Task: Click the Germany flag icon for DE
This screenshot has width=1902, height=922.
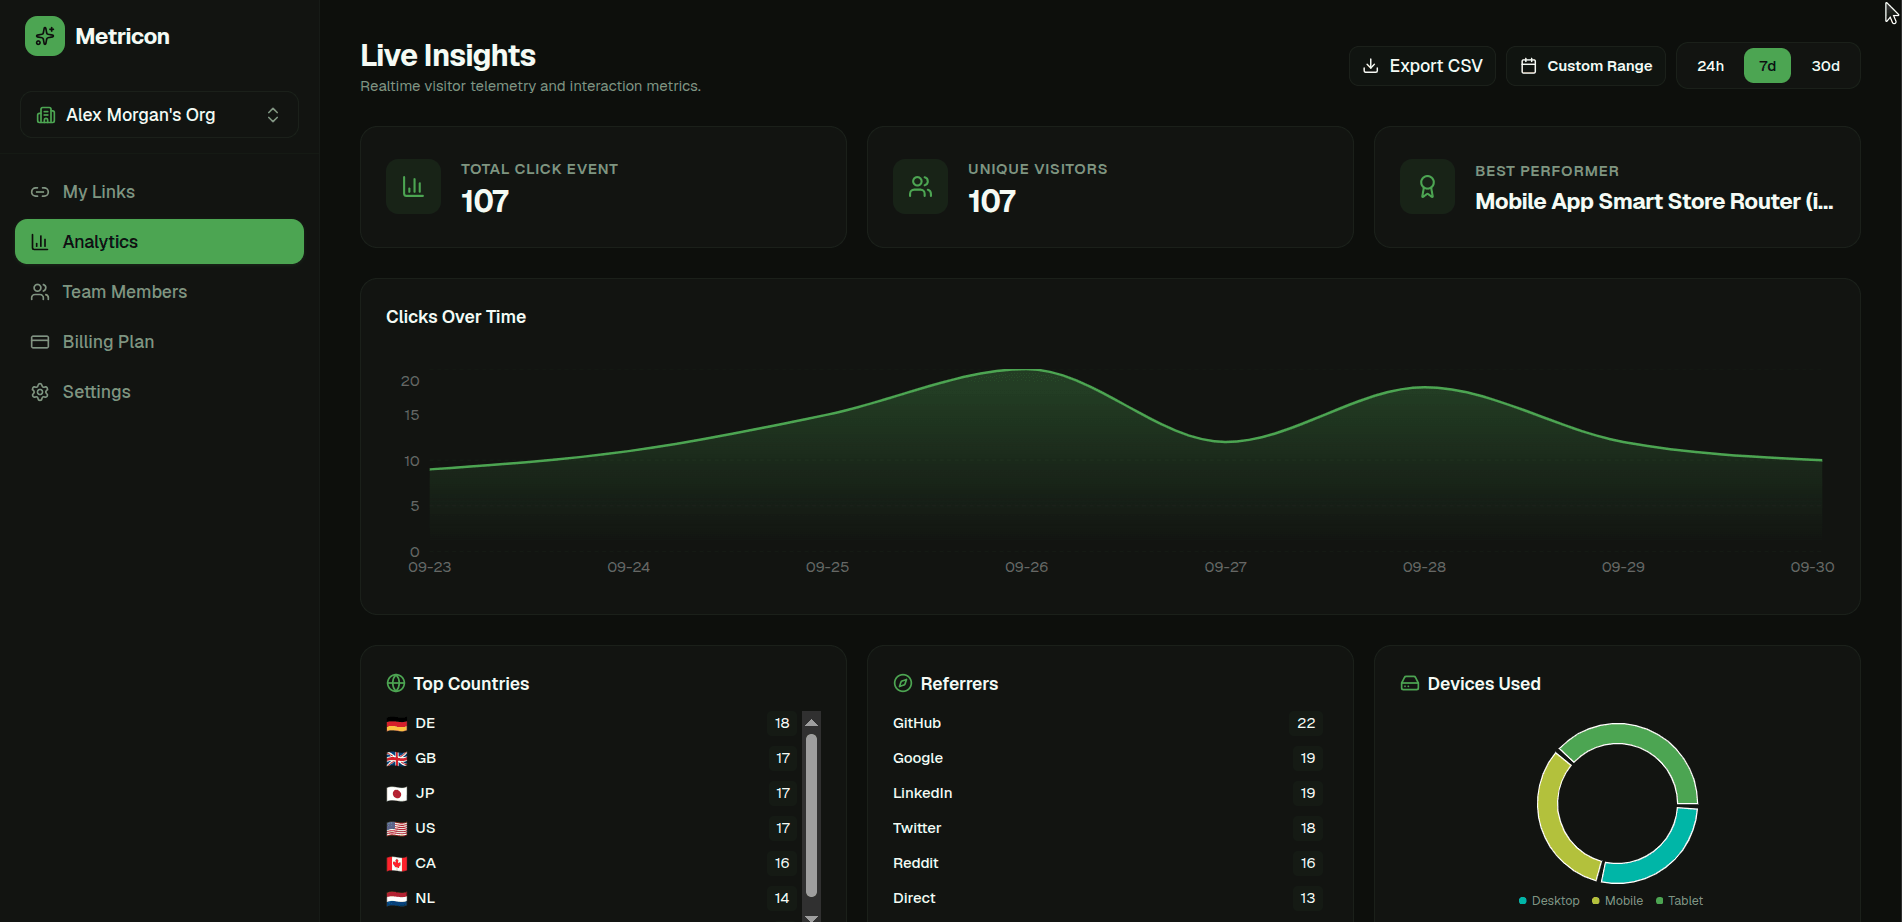Action: pyautogui.click(x=397, y=724)
